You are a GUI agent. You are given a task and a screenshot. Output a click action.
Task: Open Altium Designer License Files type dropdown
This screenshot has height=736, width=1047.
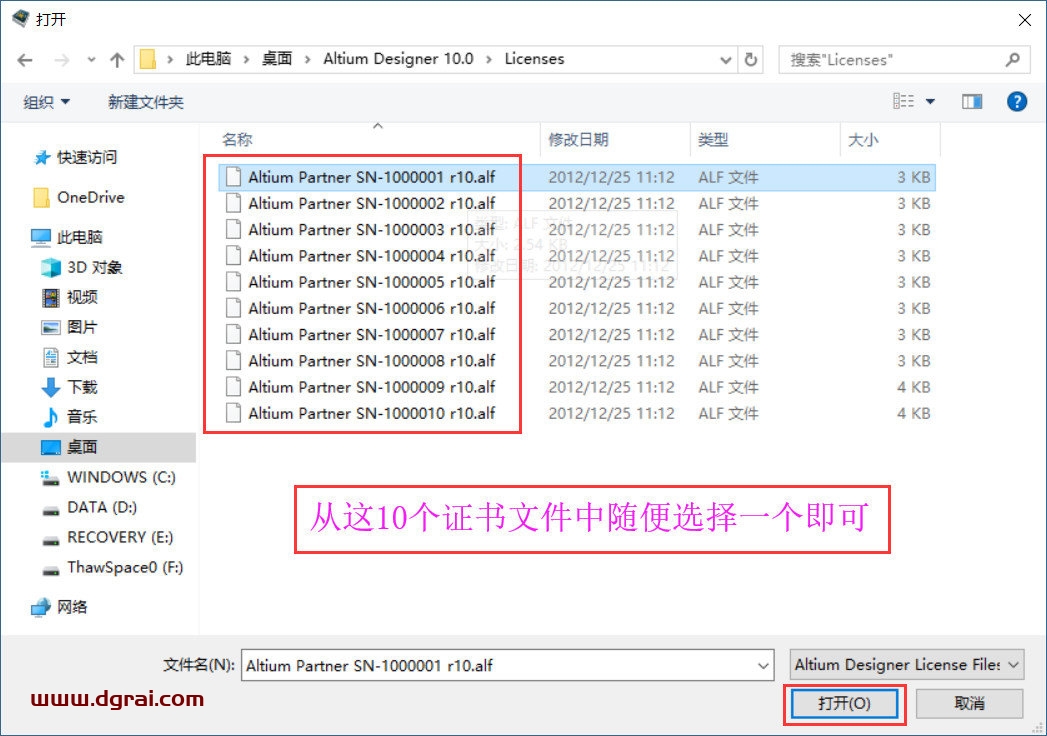[906, 665]
